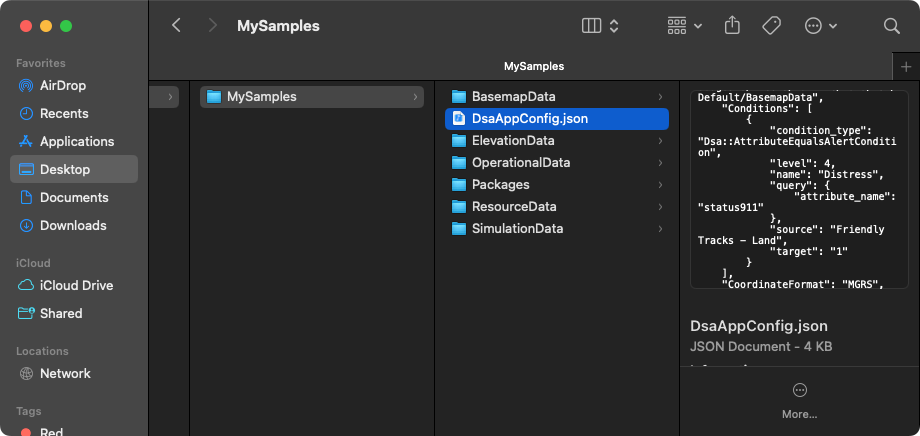
Task: Click the Network globe icon
Action: pyautogui.click(x=26, y=373)
